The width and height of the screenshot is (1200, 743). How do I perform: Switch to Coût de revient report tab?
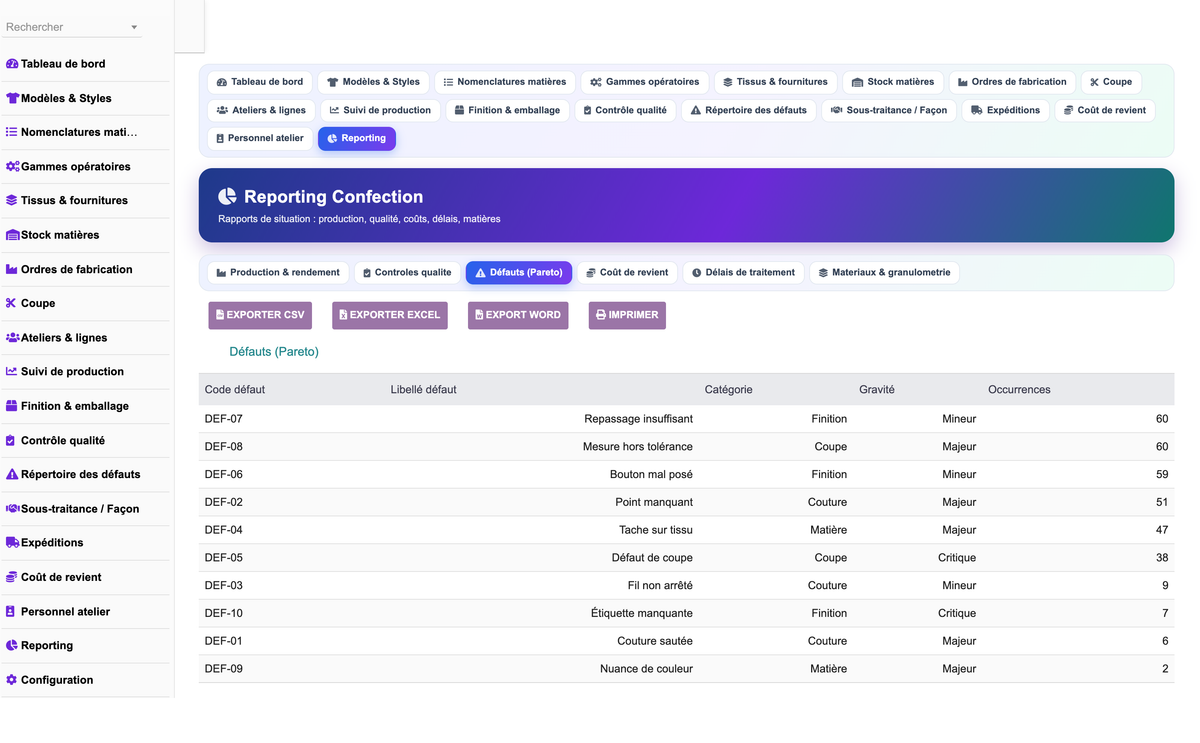tap(627, 272)
